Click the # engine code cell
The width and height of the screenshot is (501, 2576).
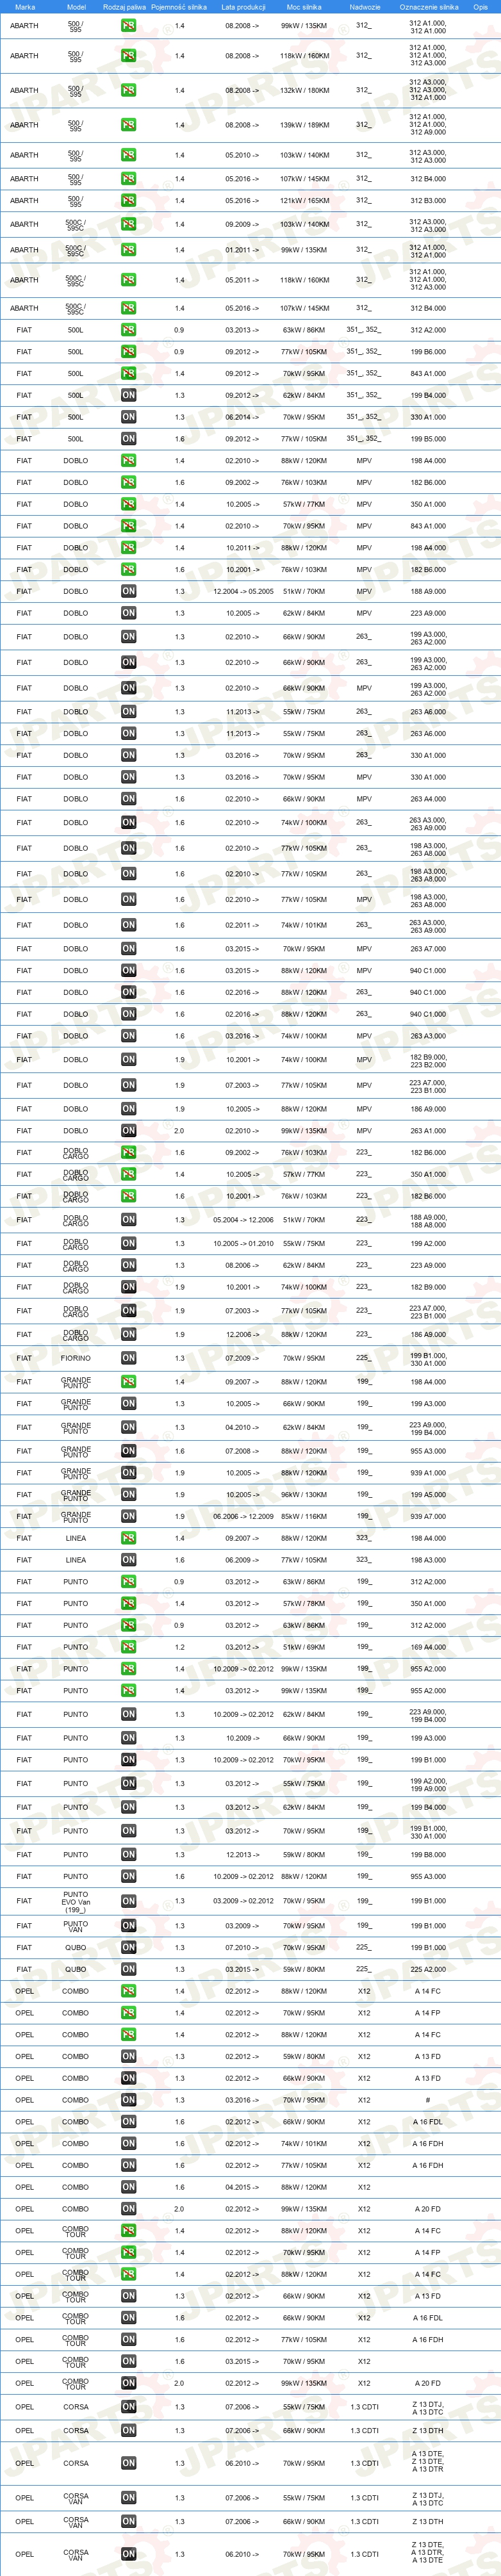tap(428, 2100)
